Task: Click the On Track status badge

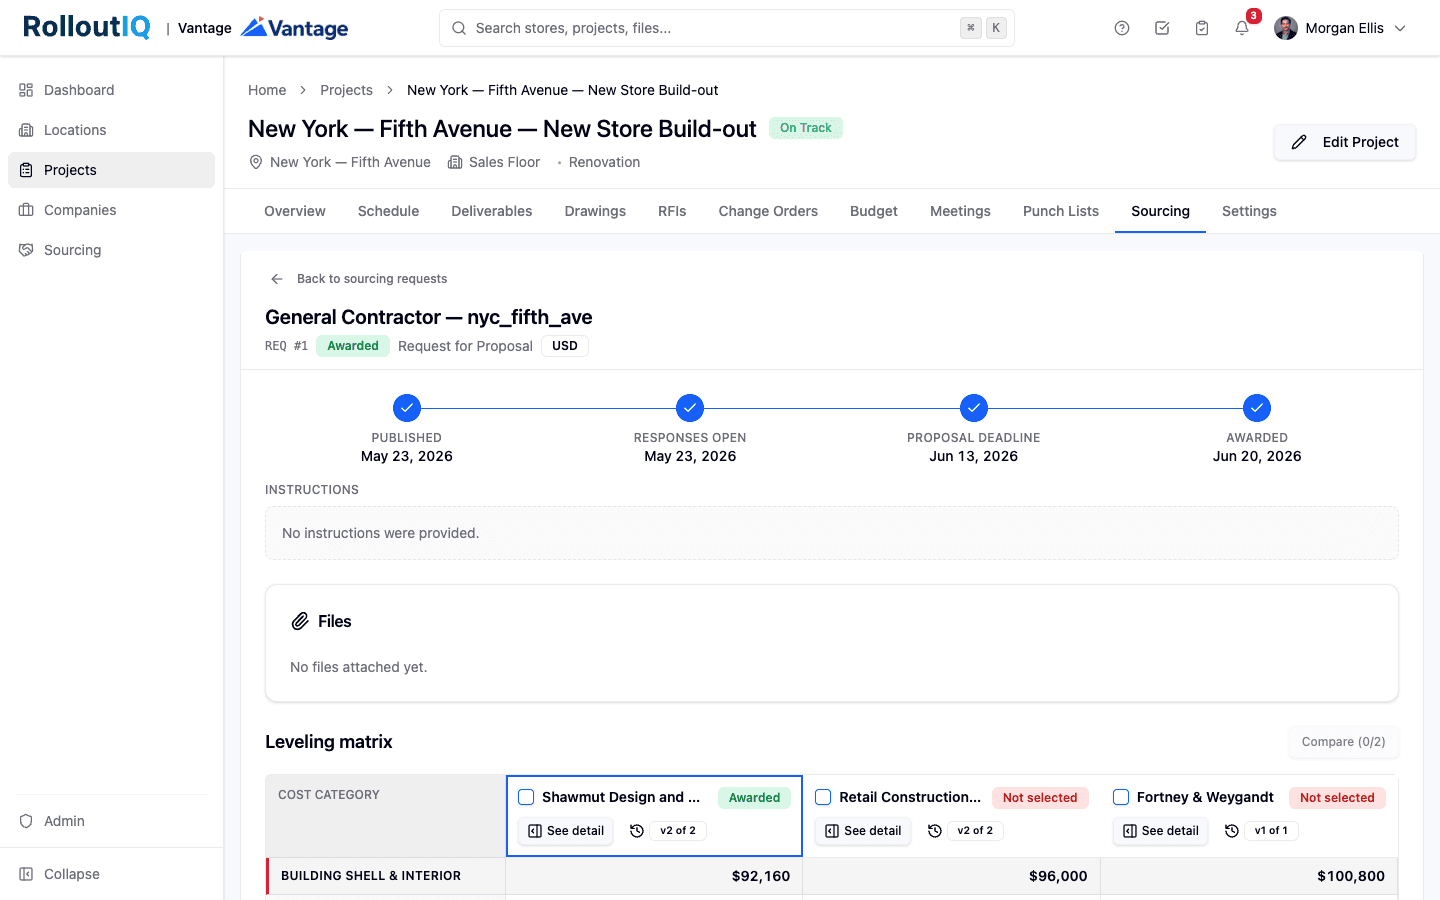Action: [806, 128]
